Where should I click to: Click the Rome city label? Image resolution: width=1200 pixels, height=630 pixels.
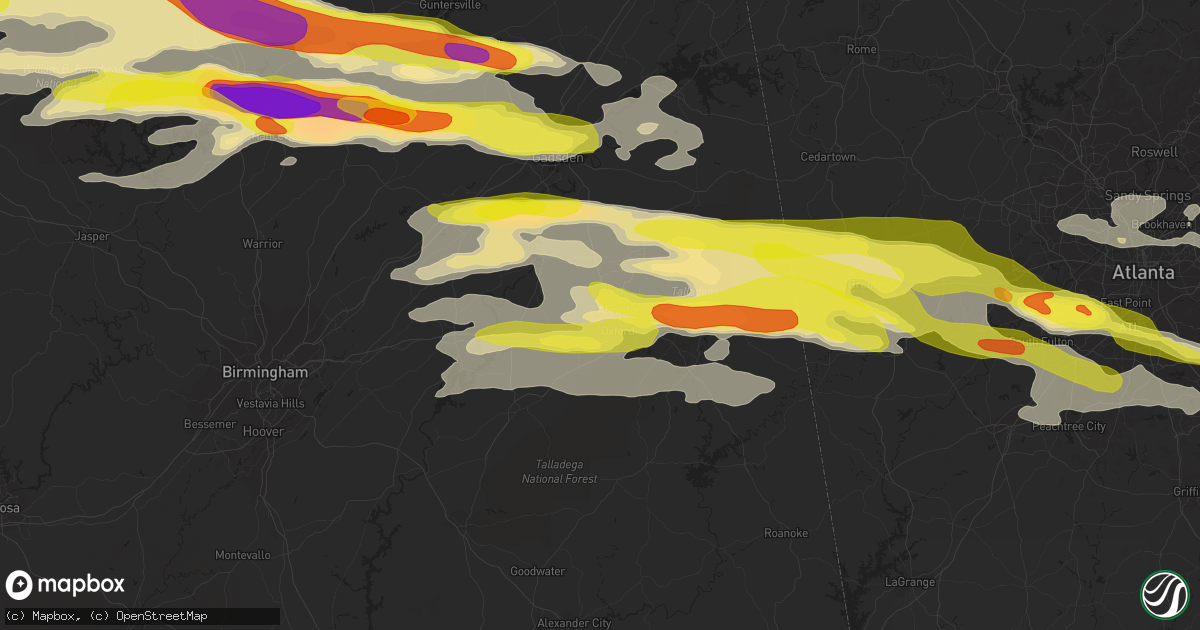pyautogui.click(x=861, y=49)
